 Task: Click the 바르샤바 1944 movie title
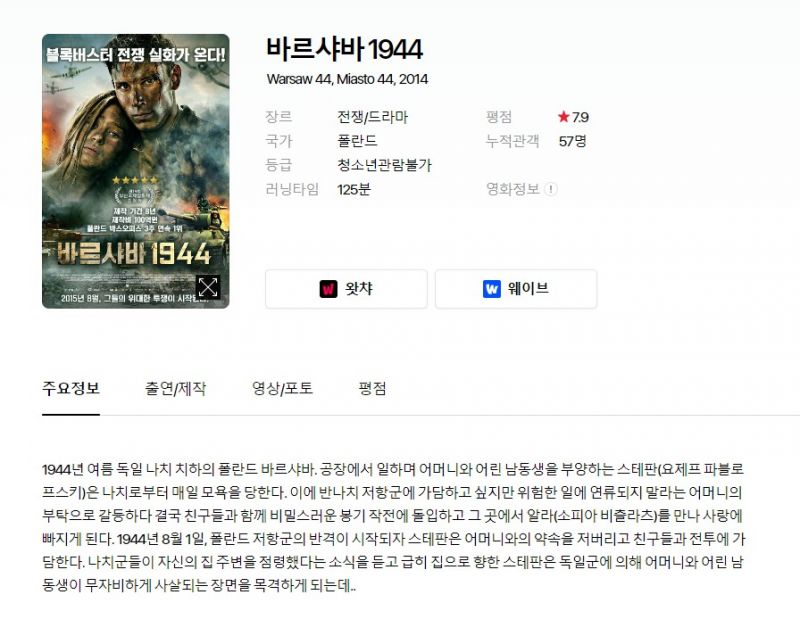(344, 49)
